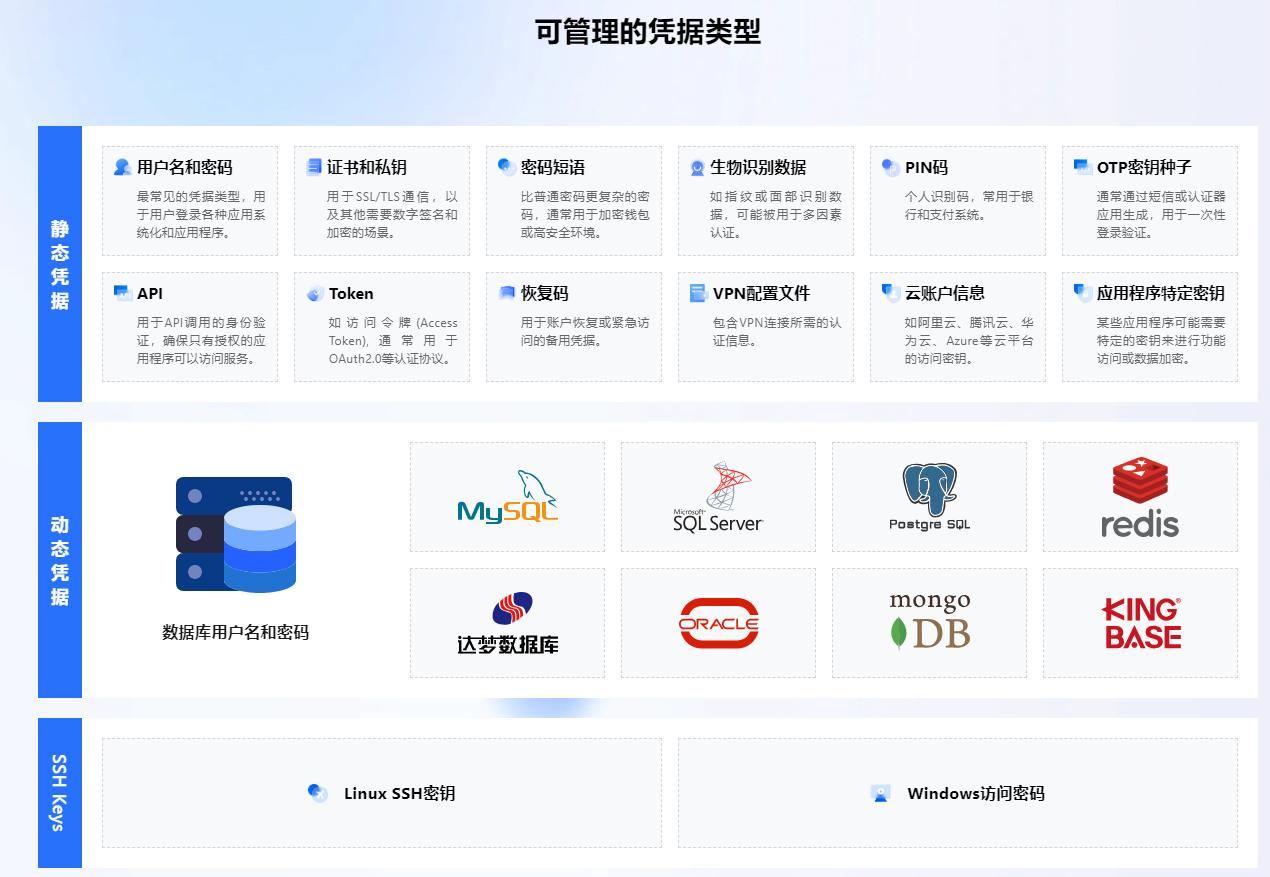Click the PIN码 card icon

pyautogui.click(x=890, y=167)
